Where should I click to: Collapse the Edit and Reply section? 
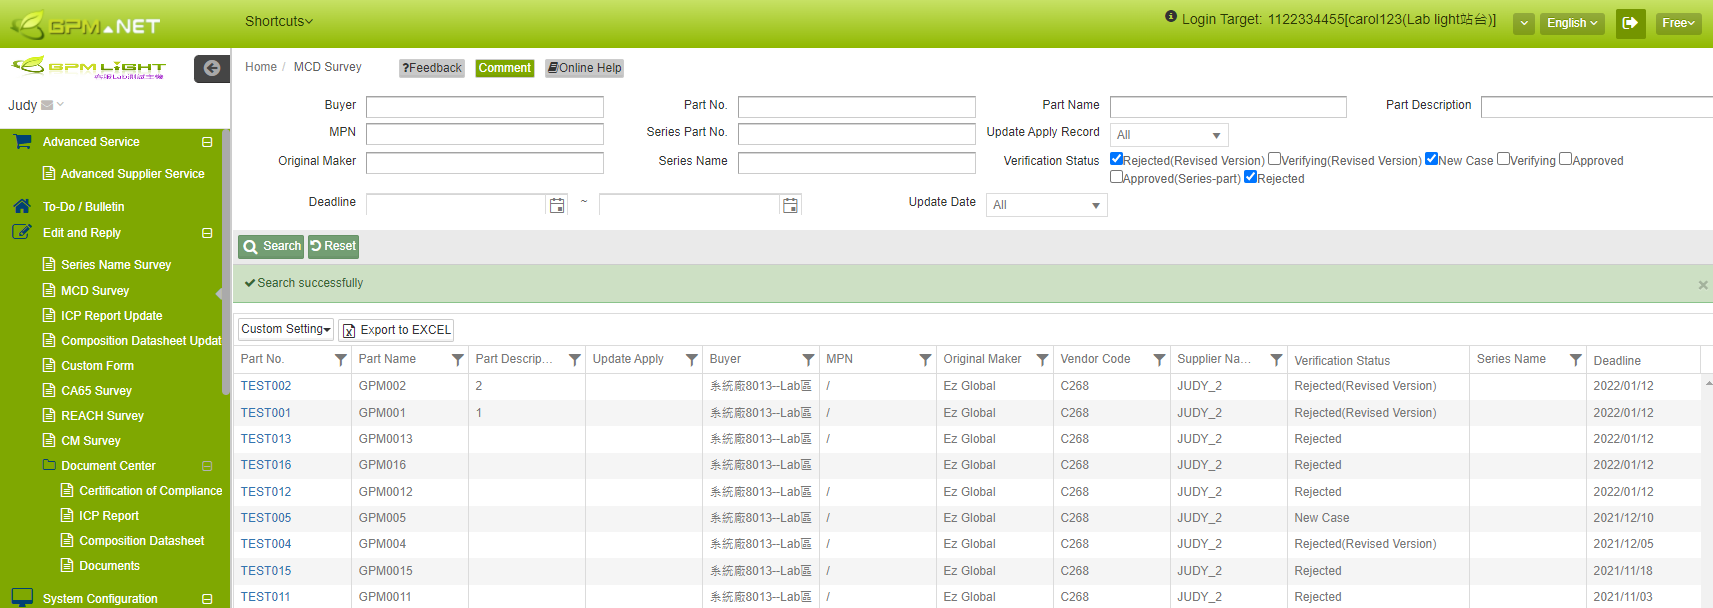click(207, 233)
